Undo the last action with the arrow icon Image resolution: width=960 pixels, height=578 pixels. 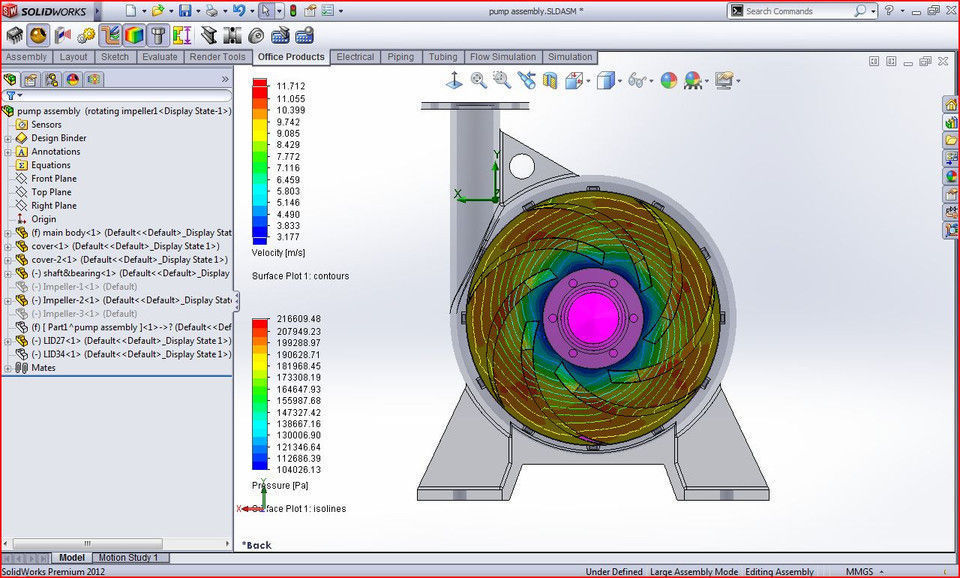coord(238,10)
